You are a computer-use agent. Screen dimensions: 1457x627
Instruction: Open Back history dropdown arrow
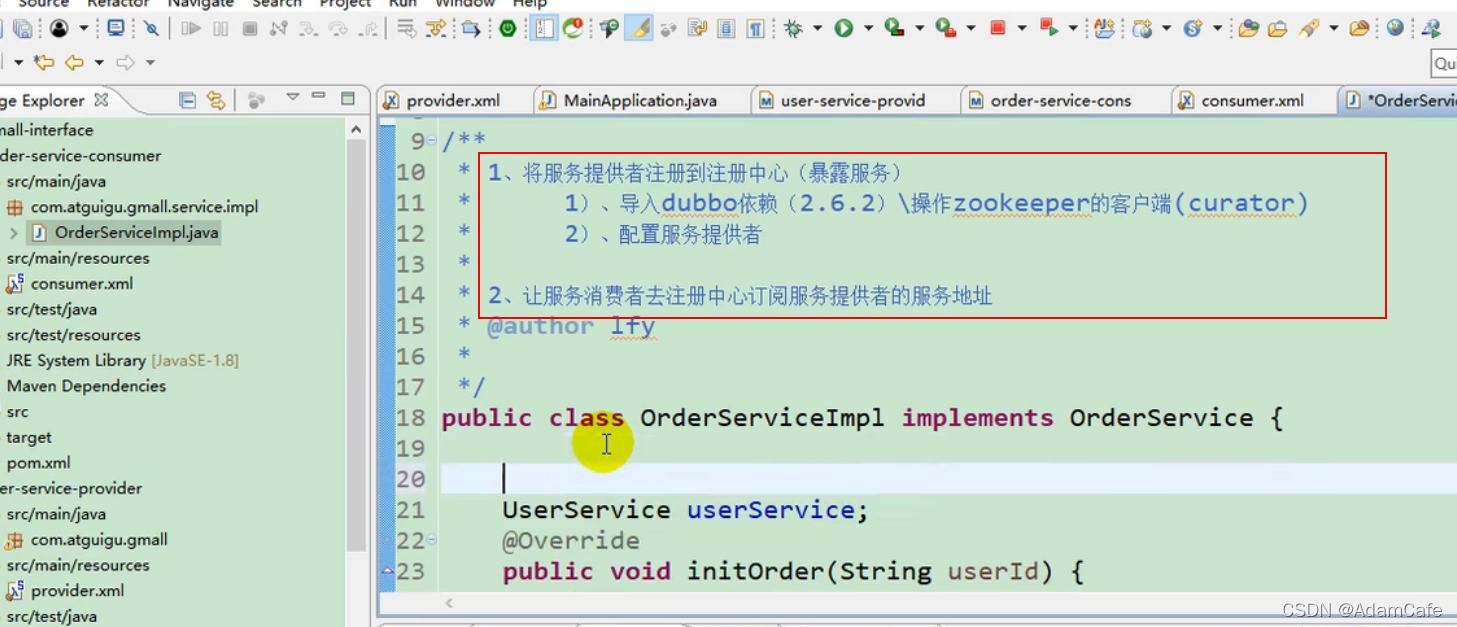pyautogui.click(x=99, y=63)
